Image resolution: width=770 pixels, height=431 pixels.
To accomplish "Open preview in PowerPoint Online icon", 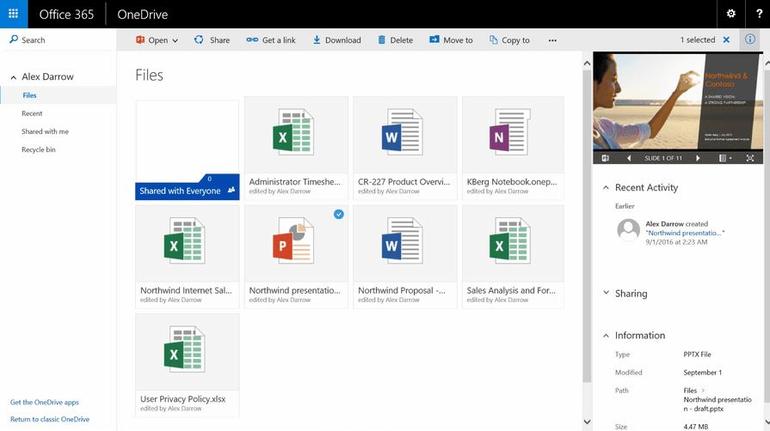I will tap(605, 158).
